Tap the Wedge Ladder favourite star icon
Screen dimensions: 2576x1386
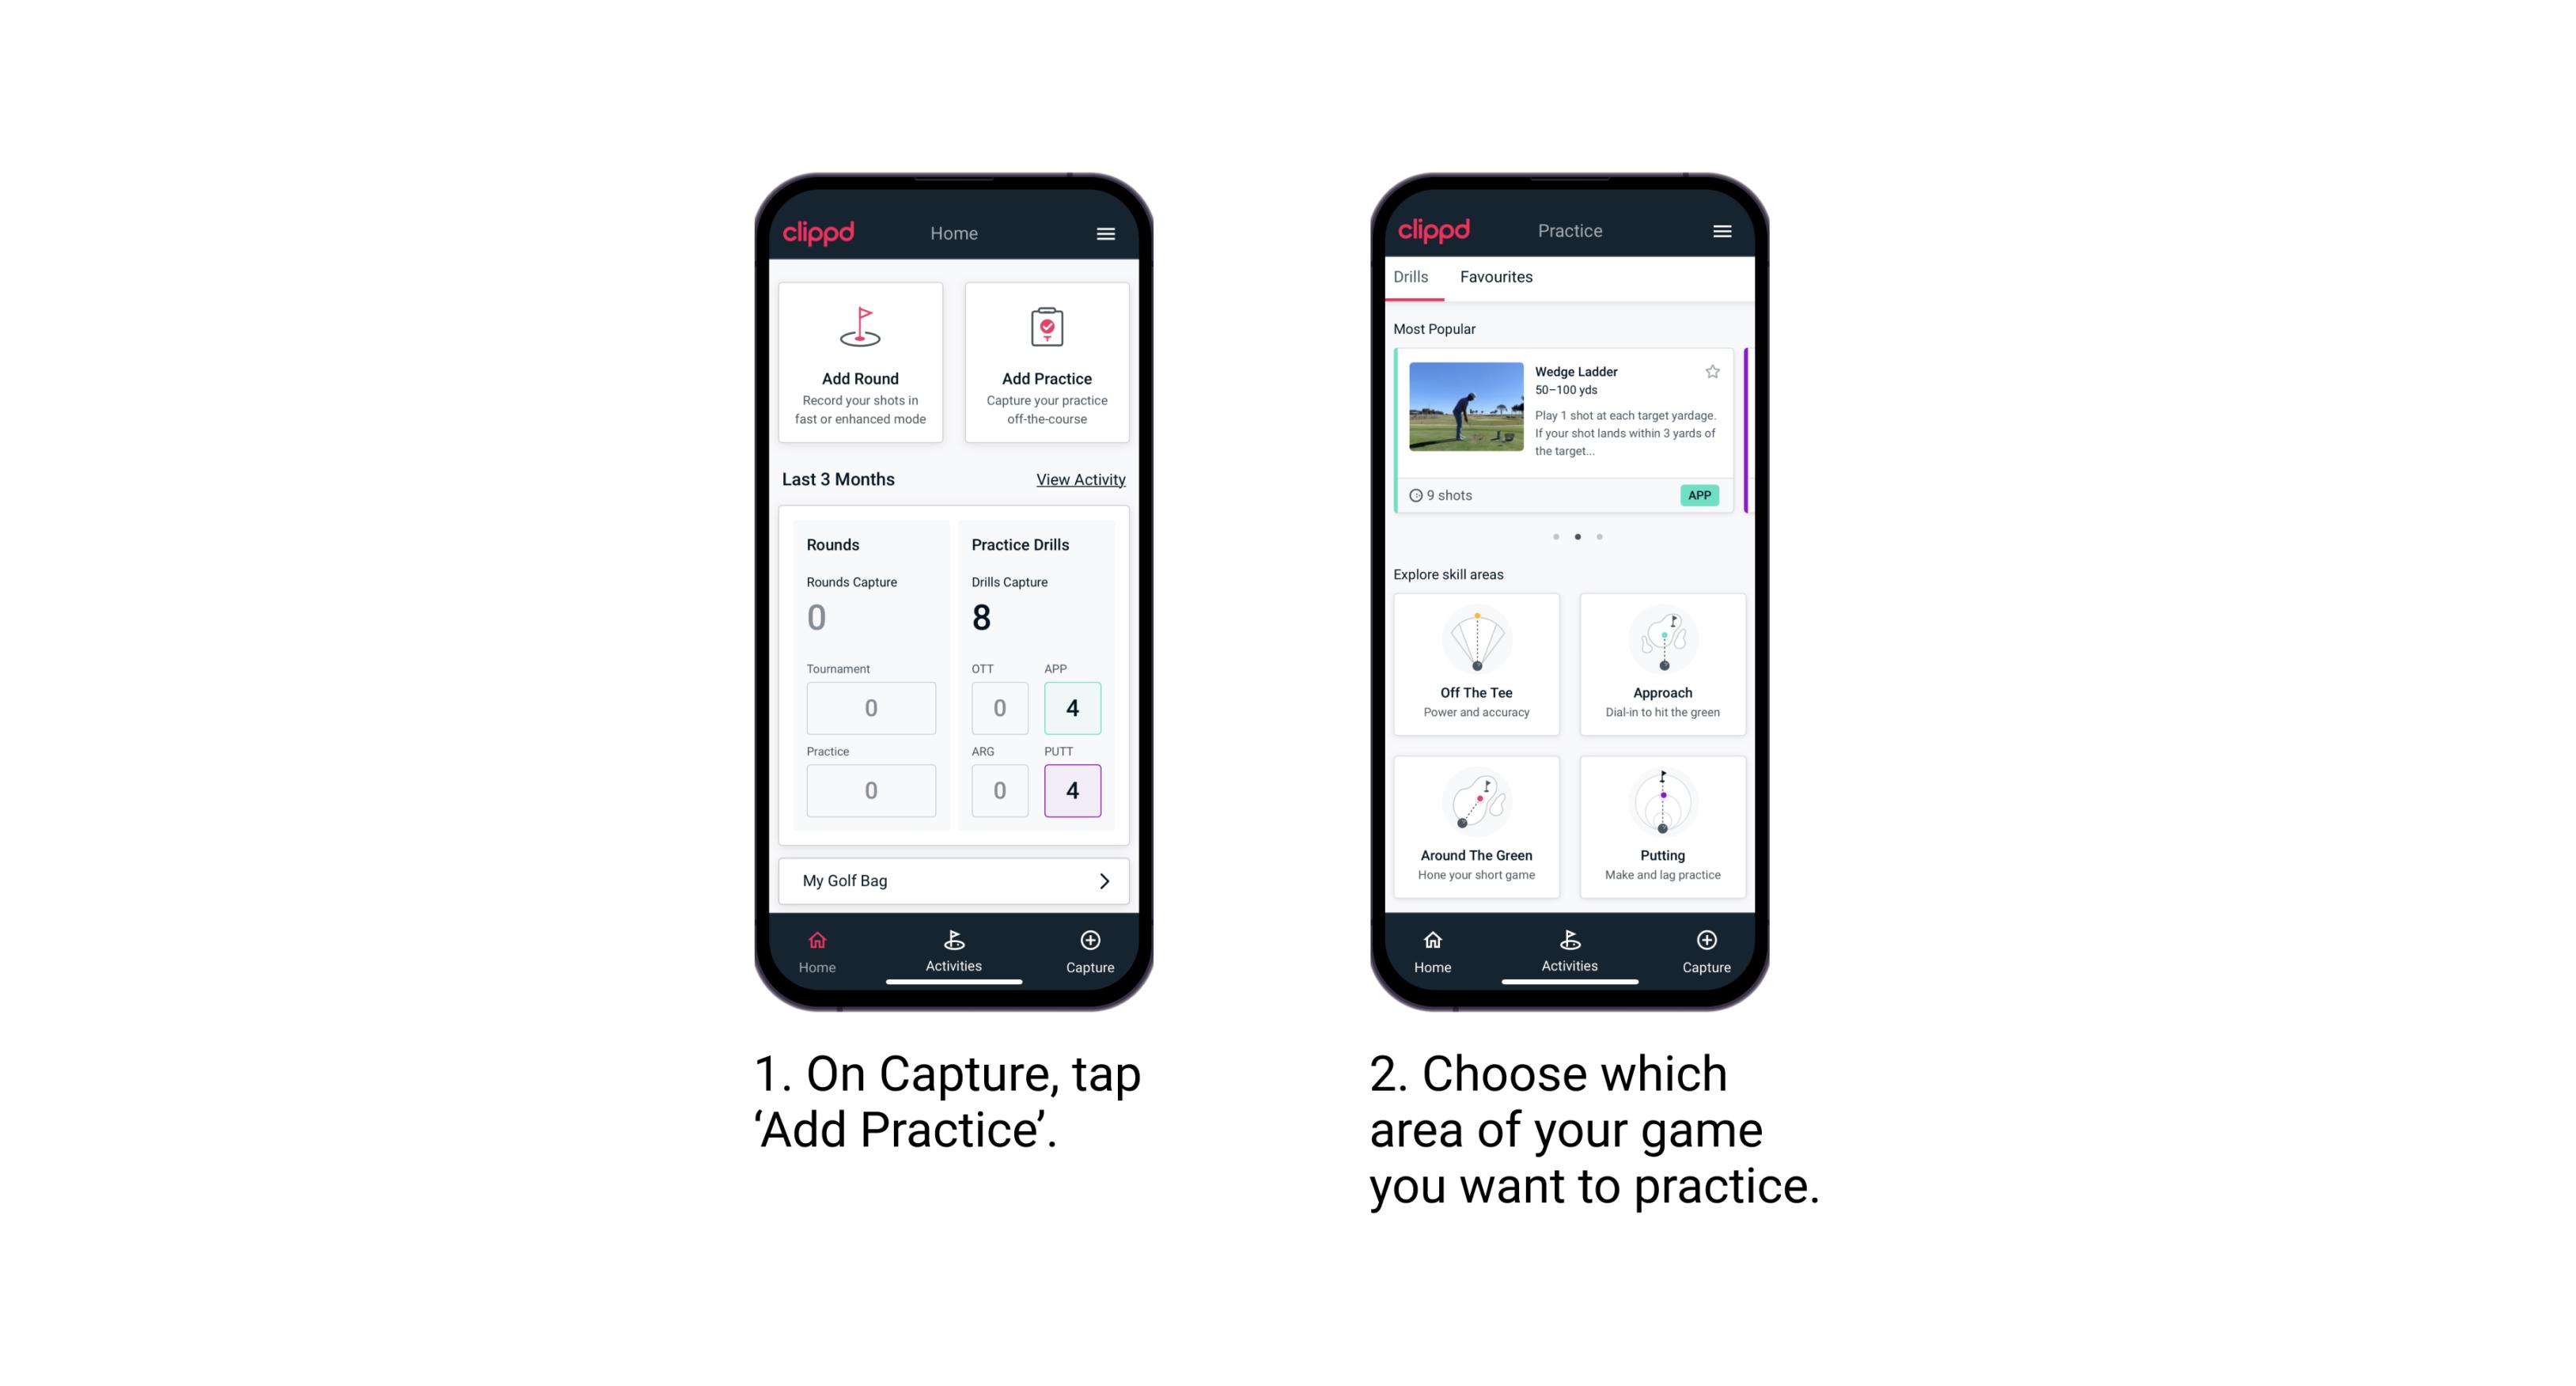tap(1707, 372)
